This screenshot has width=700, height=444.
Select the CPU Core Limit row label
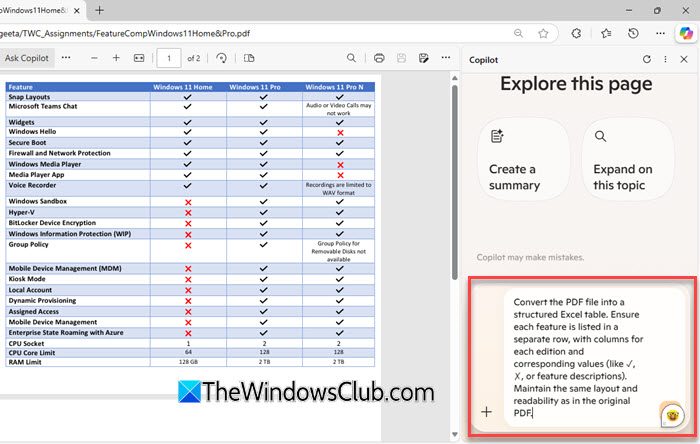coord(32,353)
